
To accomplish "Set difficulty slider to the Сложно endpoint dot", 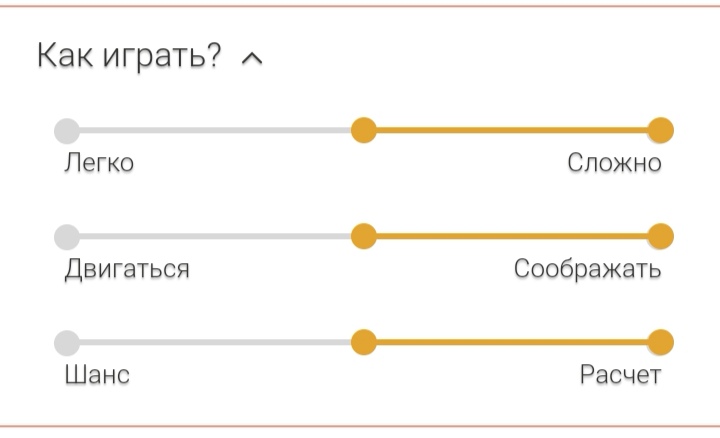I will tap(660, 130).
